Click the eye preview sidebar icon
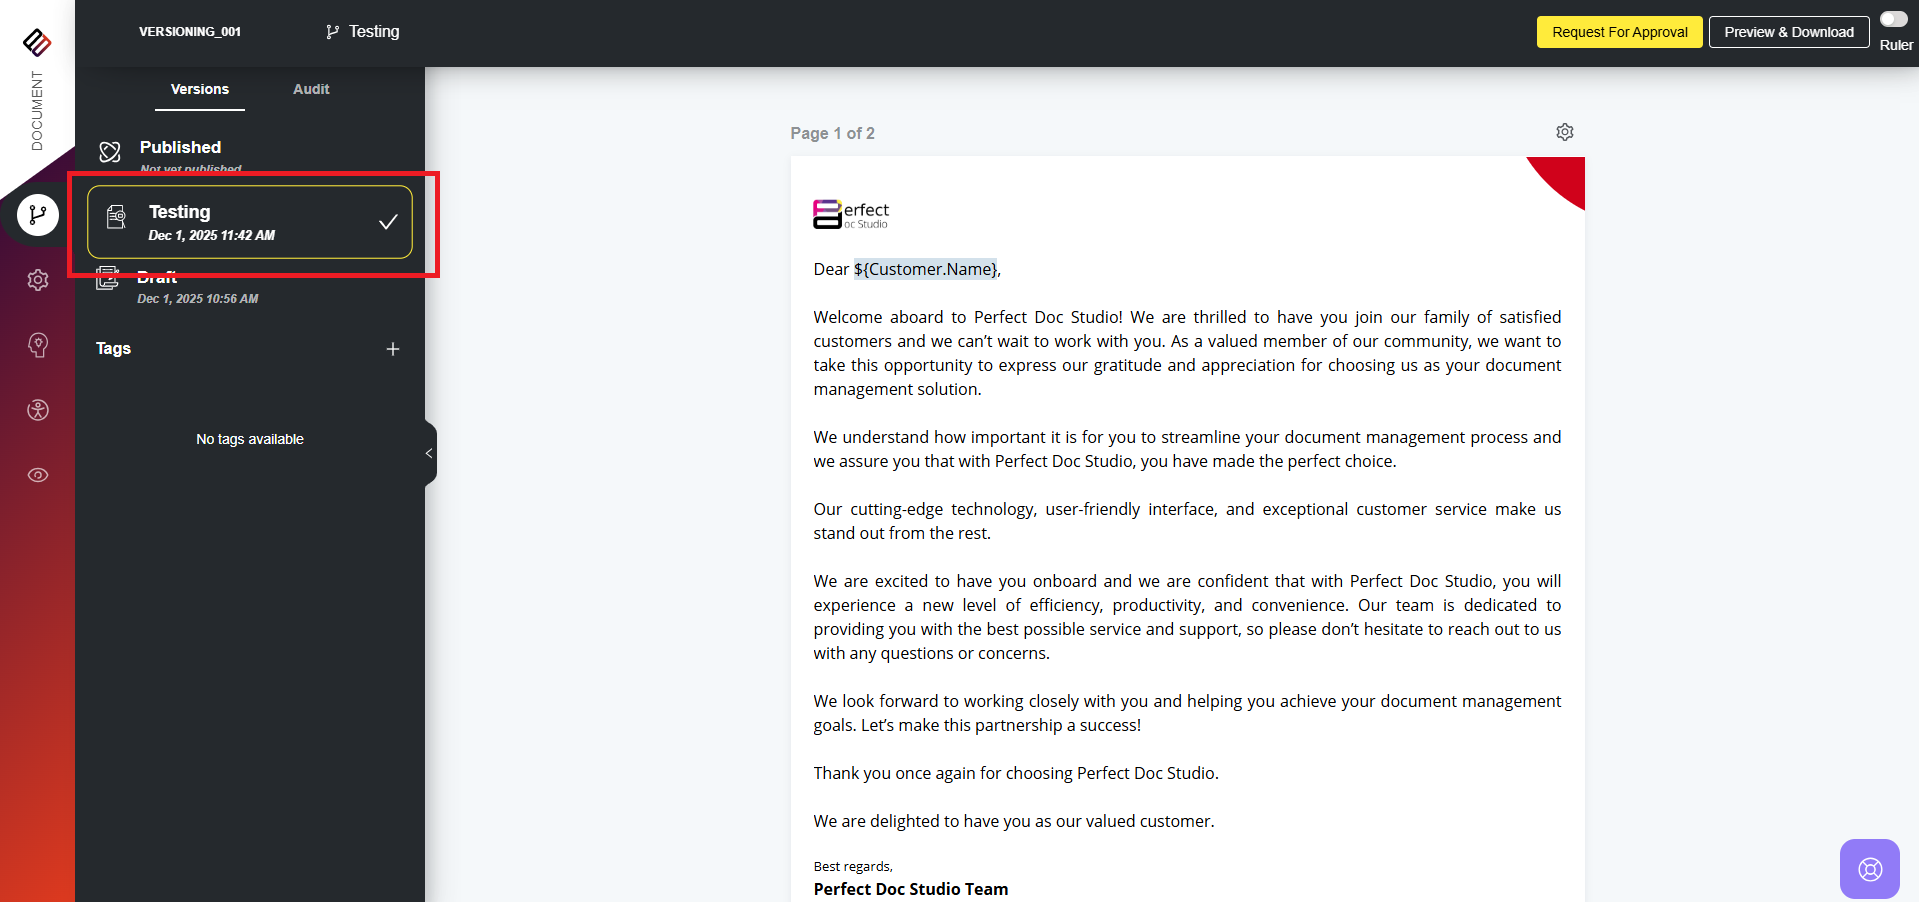Image resolution: width=1919 pixels, height=902 pixels. tap(38, 475)
